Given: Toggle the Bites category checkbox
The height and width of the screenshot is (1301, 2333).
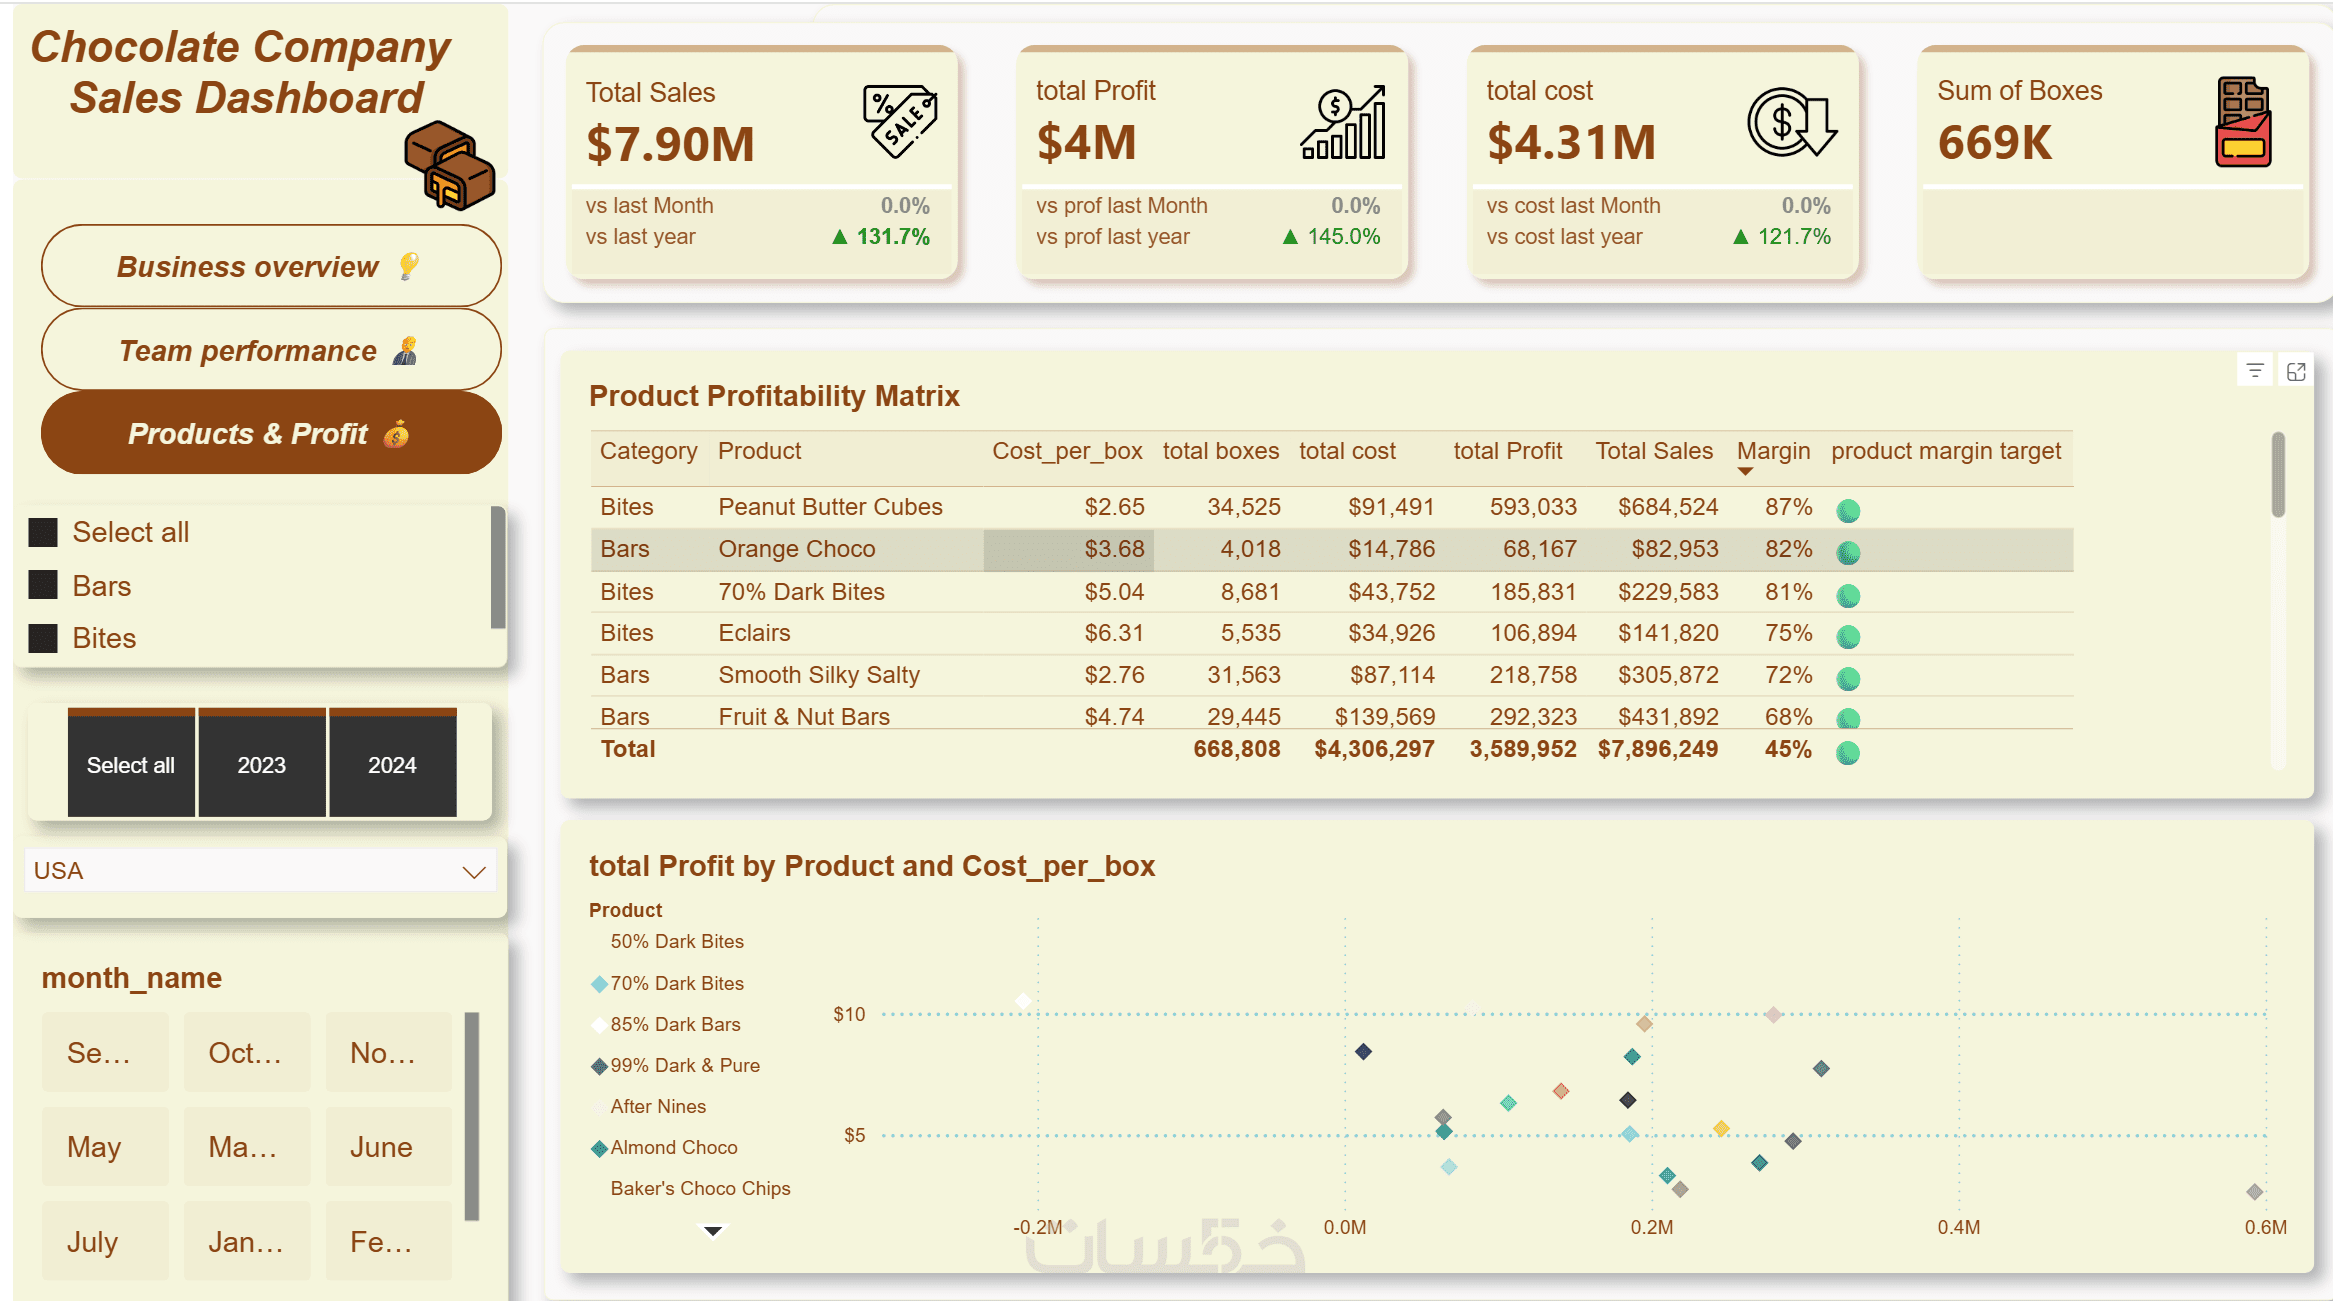Looking at the screenshot, I should [x=43, y=638].
